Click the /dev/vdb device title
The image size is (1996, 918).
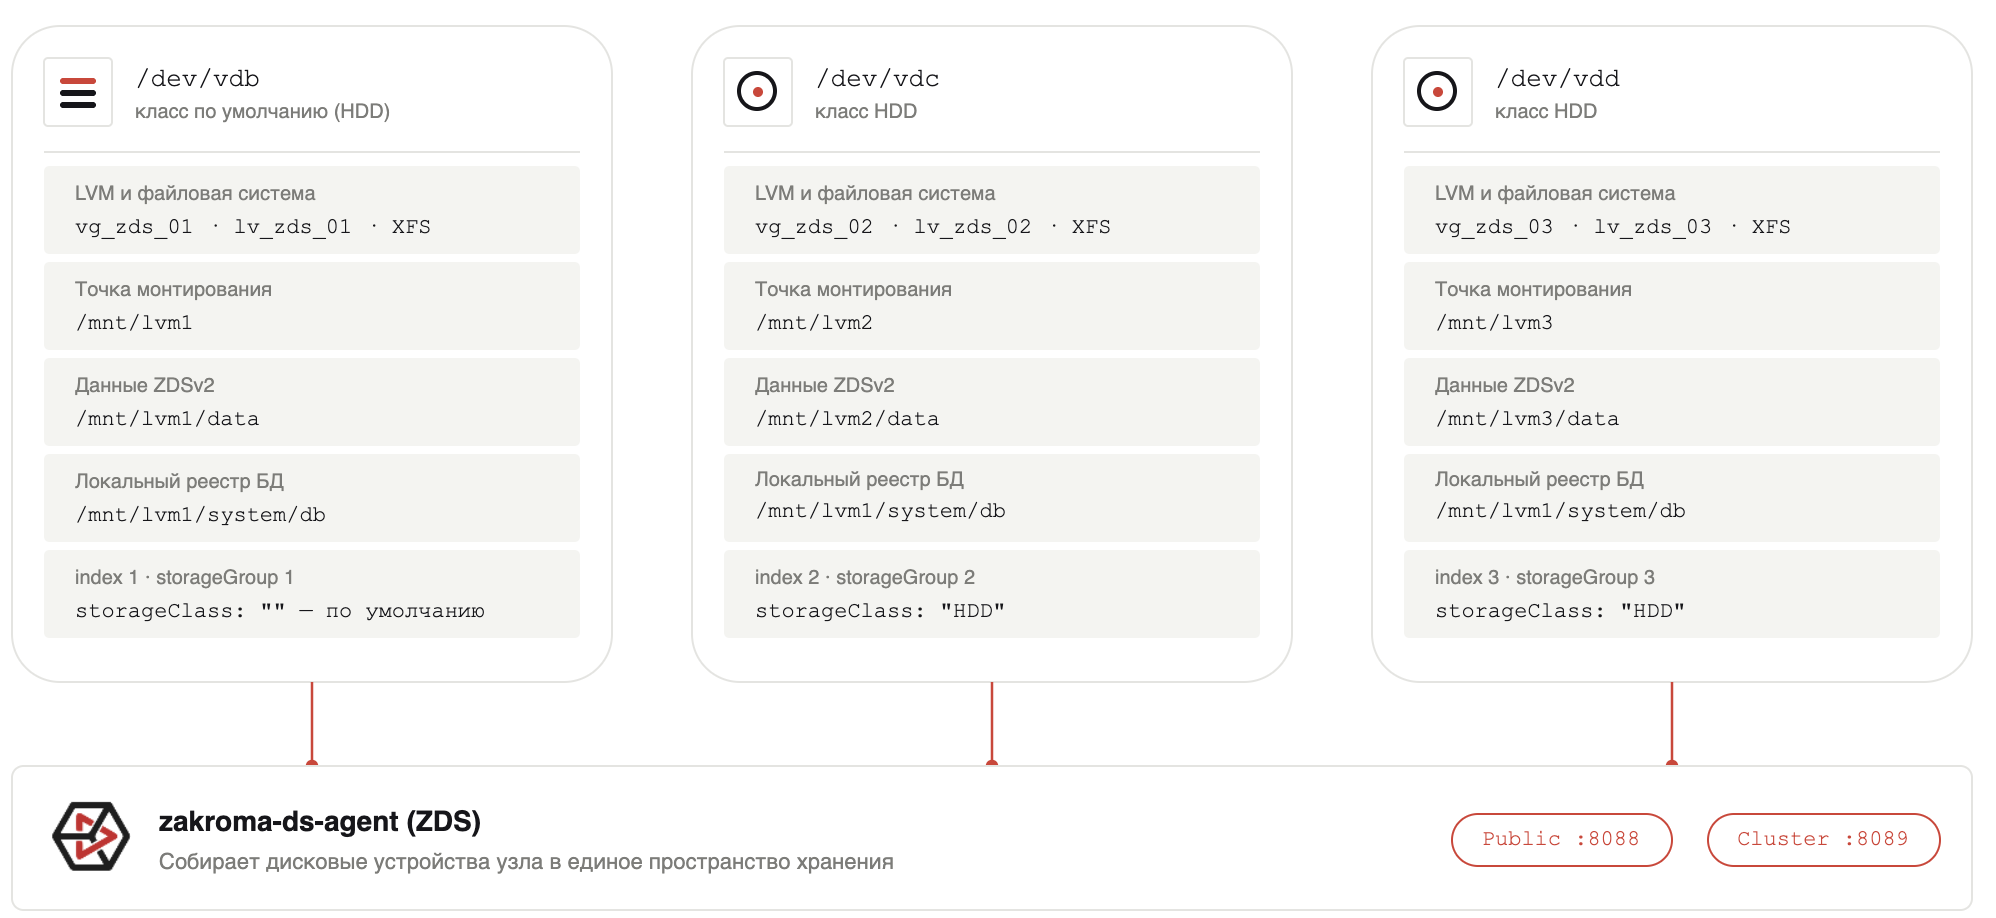coord(198,78)
